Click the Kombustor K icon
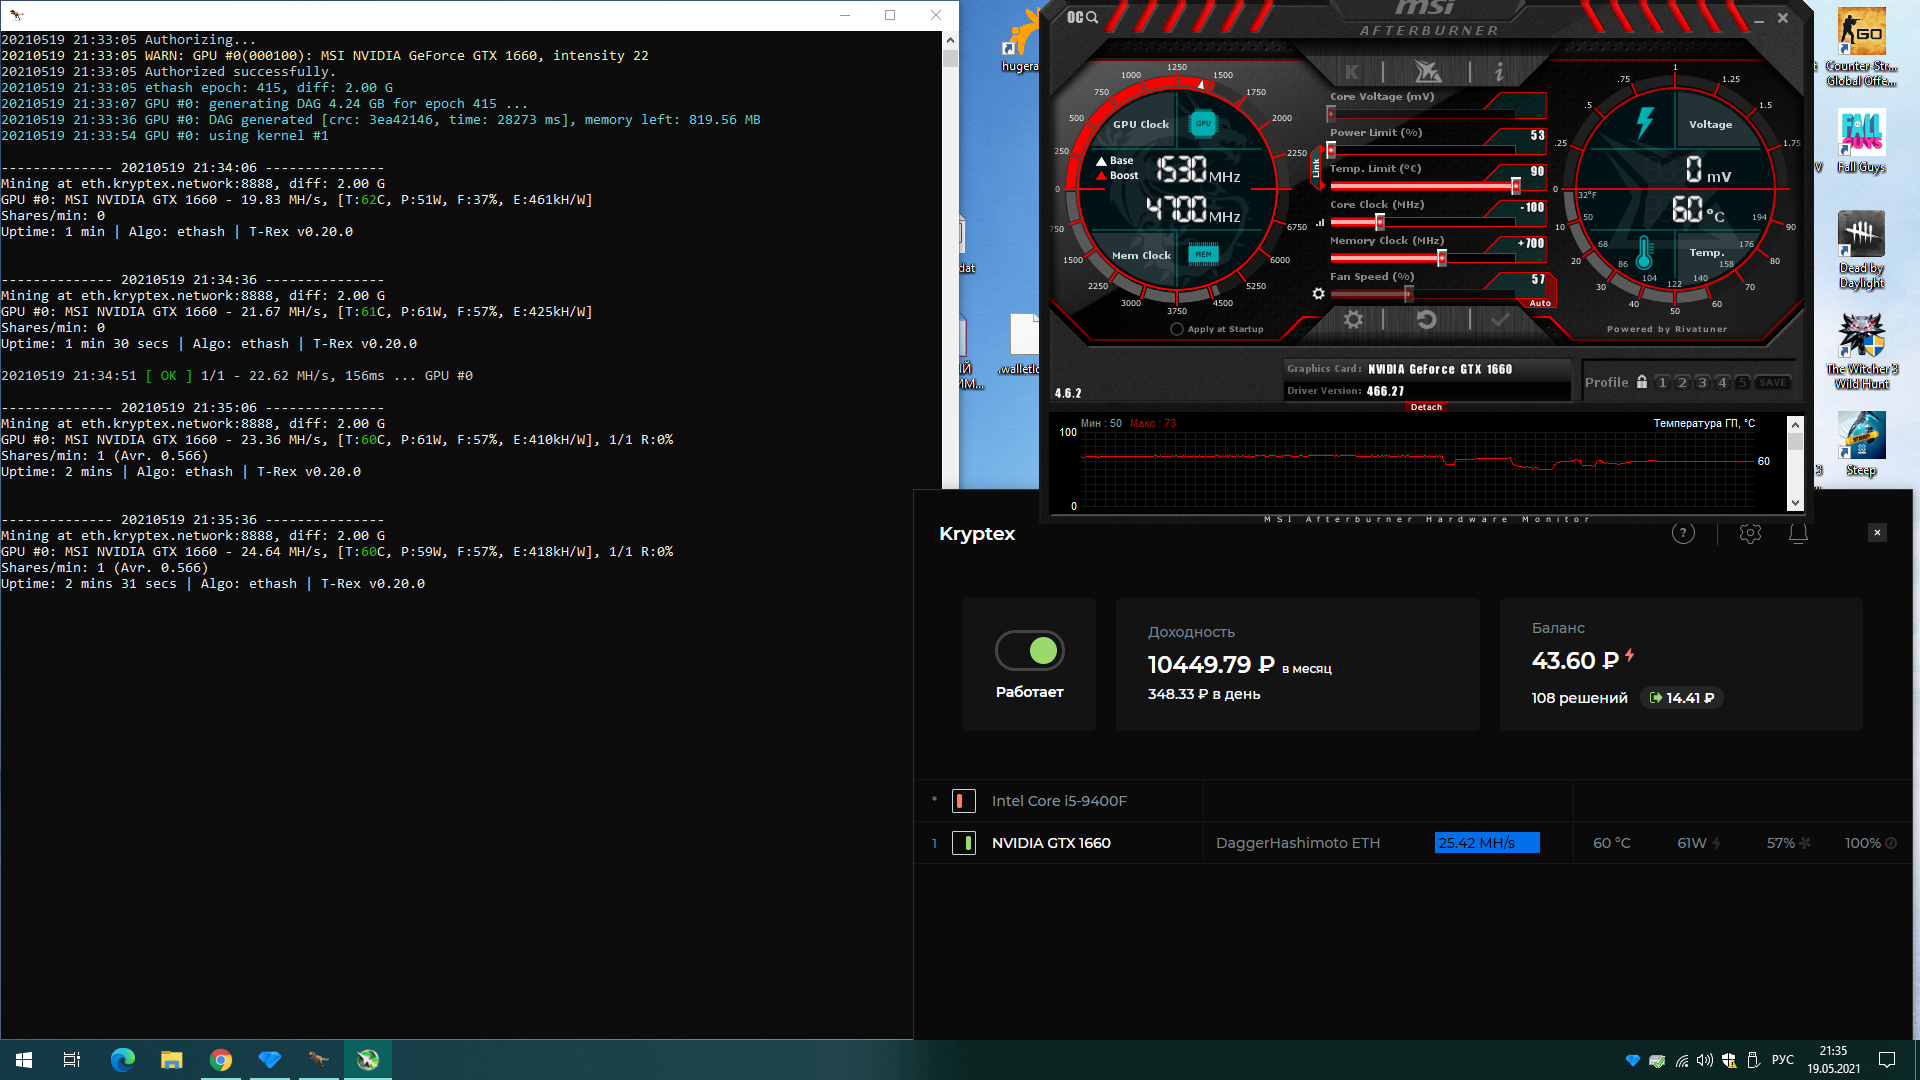Image resolution: width=1920 pixels, height=1080 pixels. point(1352,72)
